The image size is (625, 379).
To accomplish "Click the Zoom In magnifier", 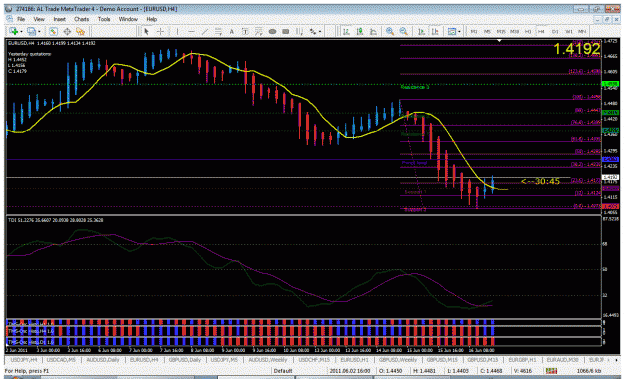I will click(390, 31).
